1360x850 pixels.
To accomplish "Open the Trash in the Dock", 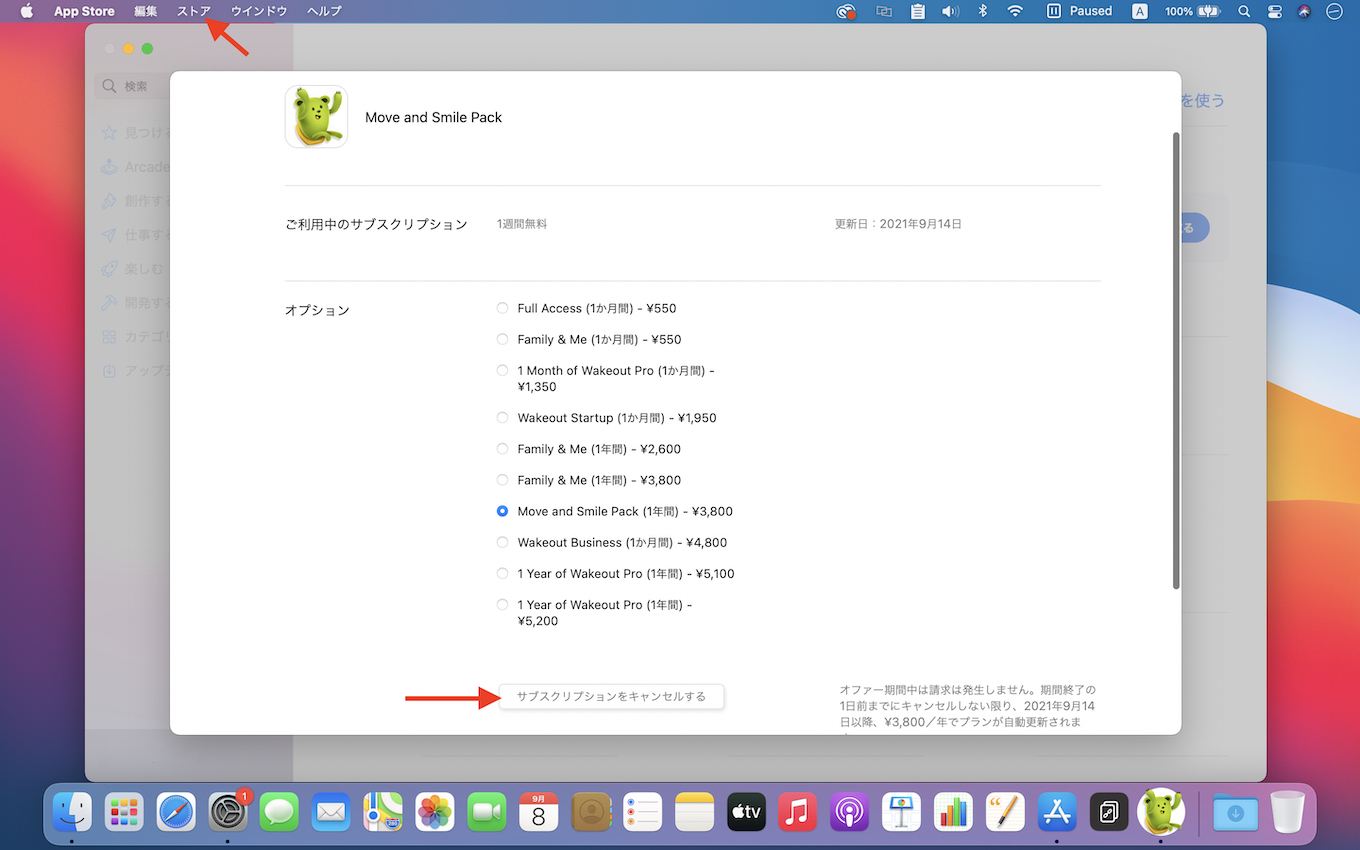I will (x=1287, y=812).
